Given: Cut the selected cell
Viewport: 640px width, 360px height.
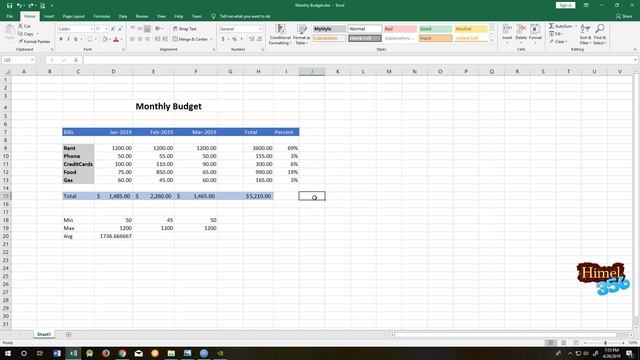Looking at the screenshot, I should point(24,26).
